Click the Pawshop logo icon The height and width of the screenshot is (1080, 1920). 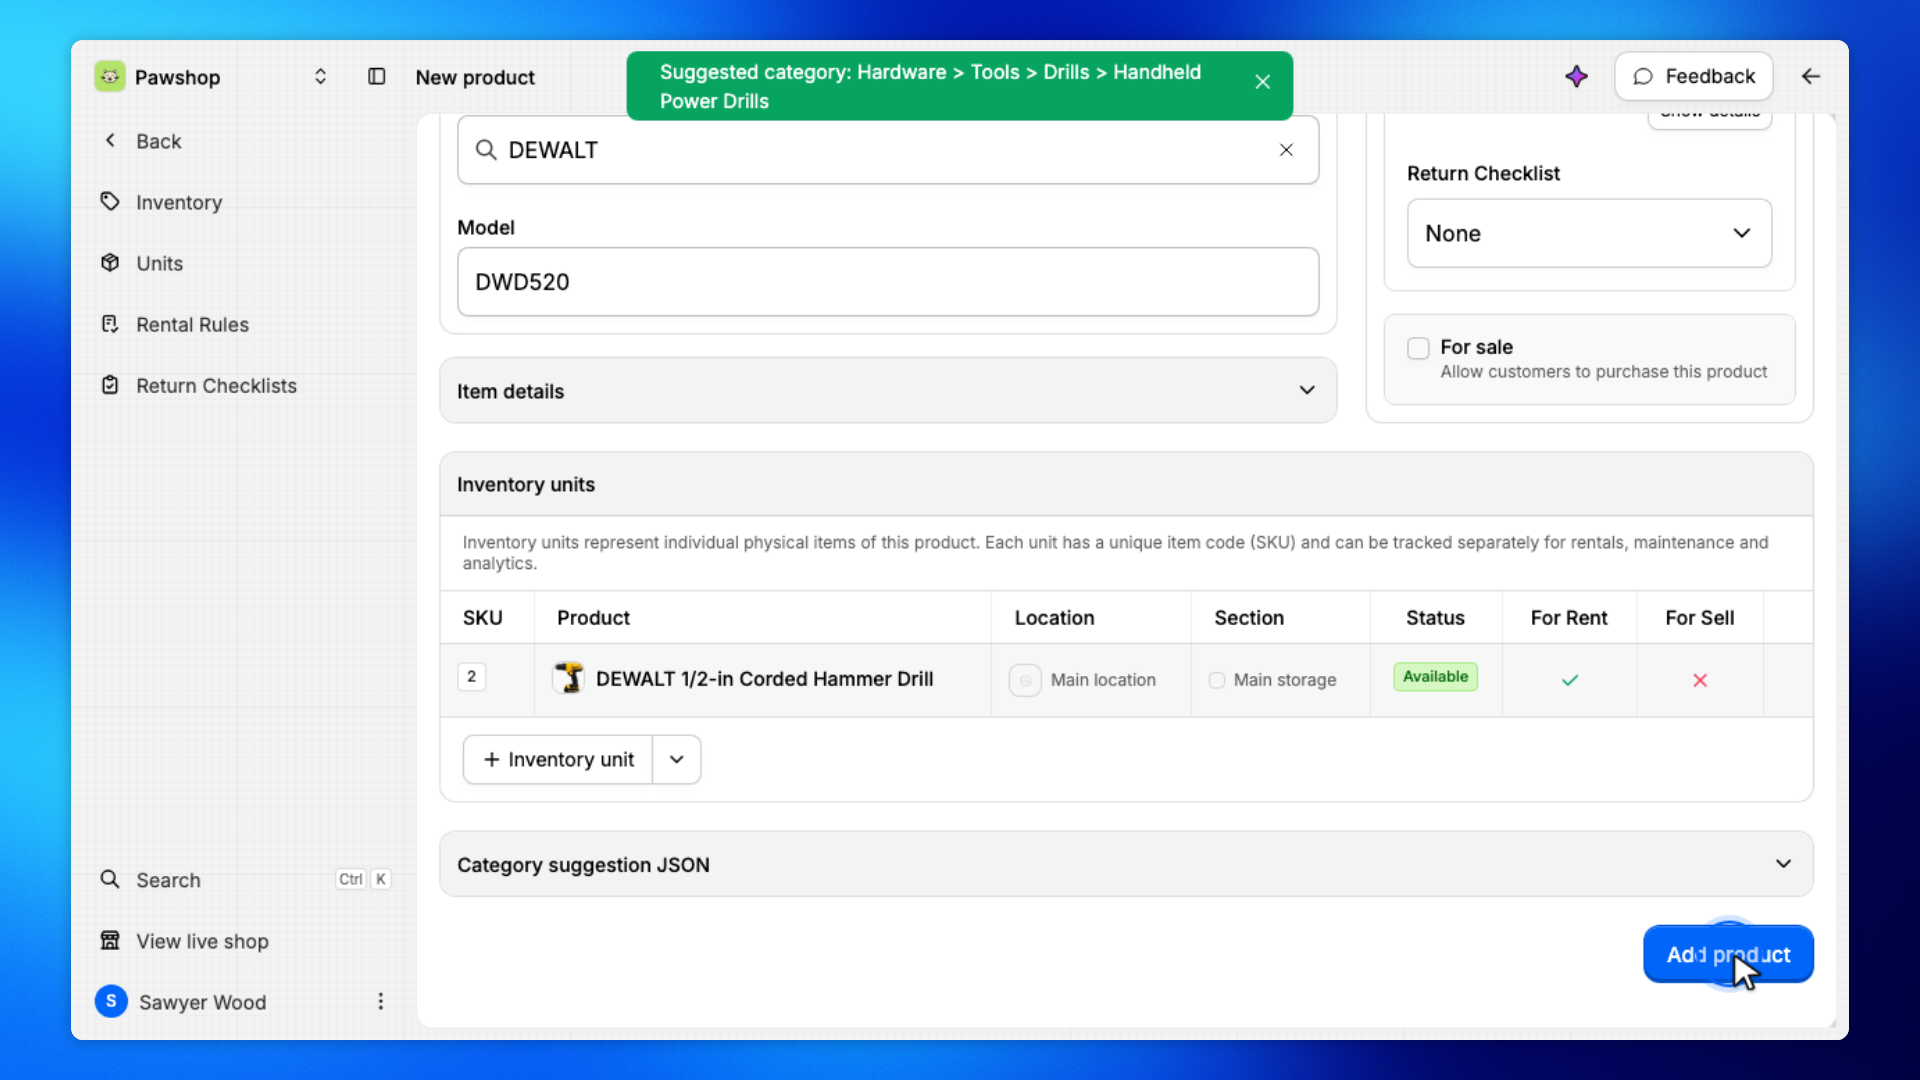(110, 77)
